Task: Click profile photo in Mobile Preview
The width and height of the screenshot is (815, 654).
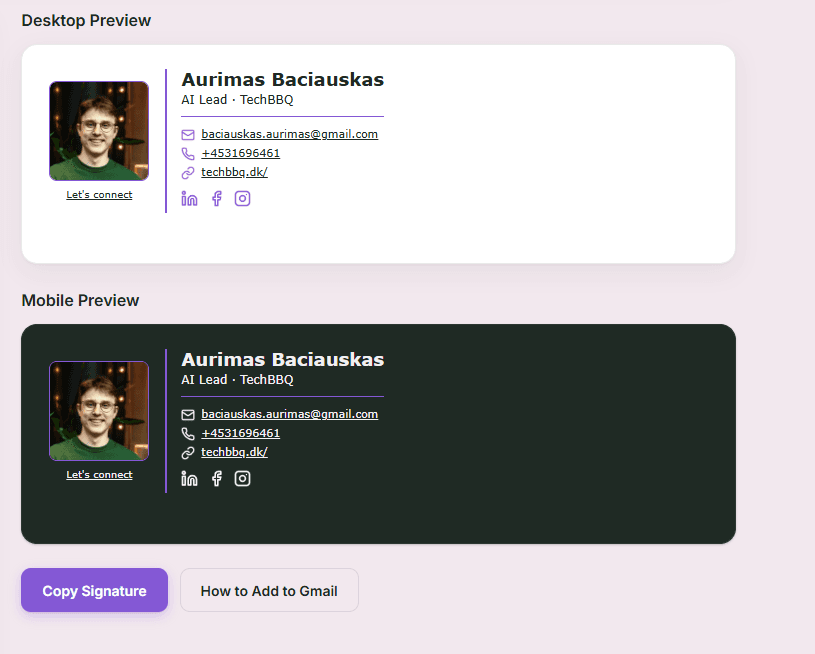Action: pyautogui.click(x=99, y=411)
